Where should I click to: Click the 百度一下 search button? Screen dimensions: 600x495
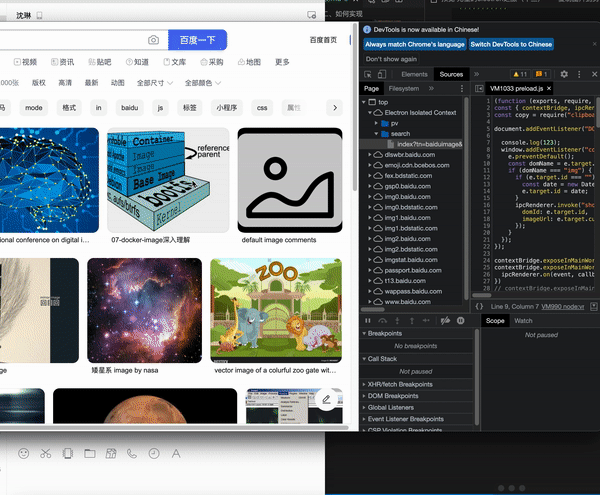click(197, 40)
